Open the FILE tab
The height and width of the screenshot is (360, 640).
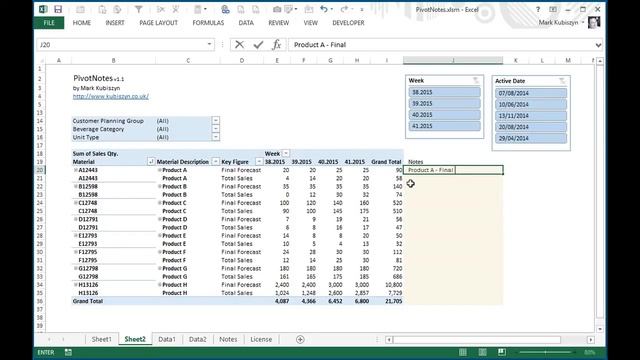tap(49, 23)
